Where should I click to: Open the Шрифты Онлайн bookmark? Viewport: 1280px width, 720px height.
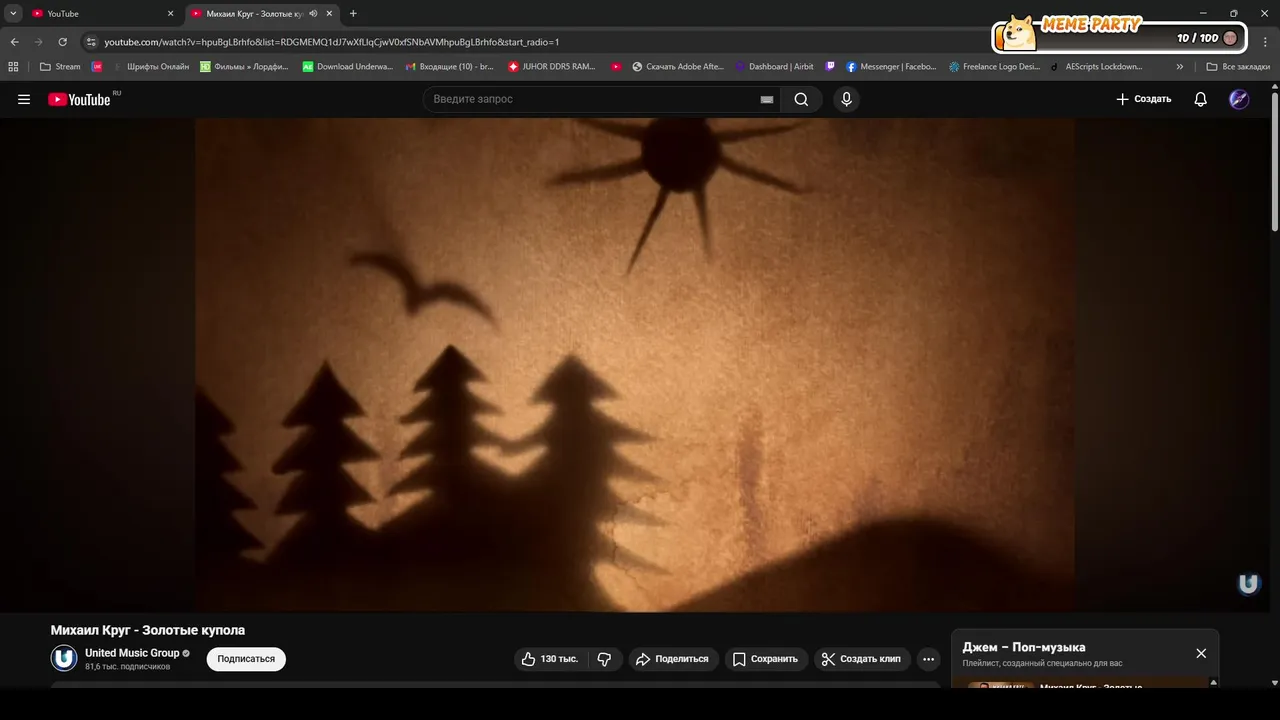click(x=150, y=67)
